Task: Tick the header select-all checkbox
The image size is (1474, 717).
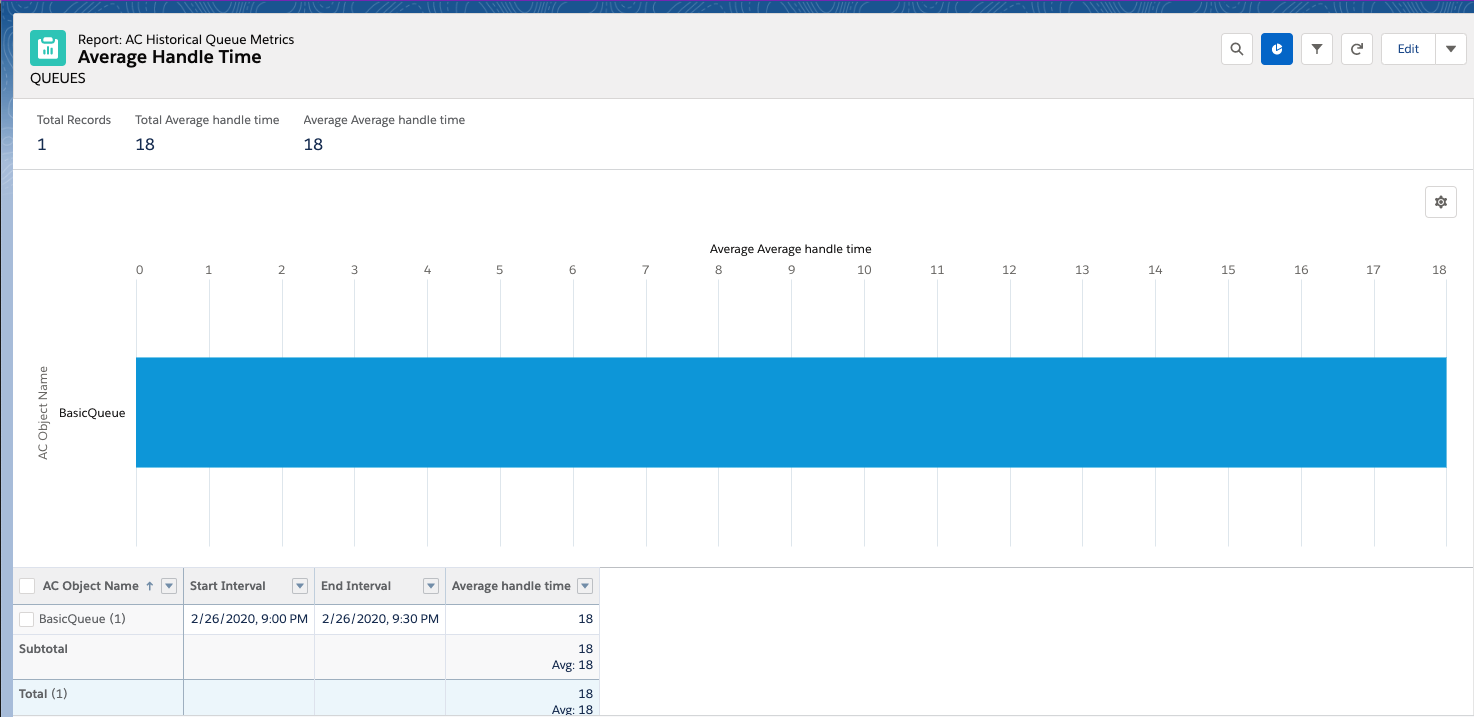Action: click(x=27, y=586)
